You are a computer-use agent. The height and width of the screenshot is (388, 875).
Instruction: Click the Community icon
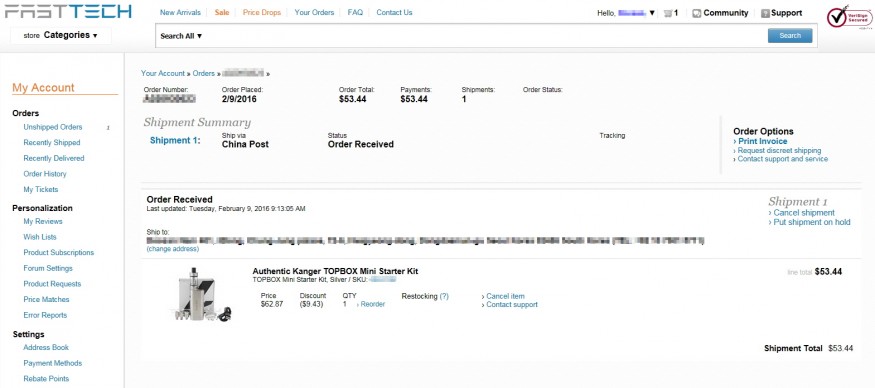coord(696,13)
